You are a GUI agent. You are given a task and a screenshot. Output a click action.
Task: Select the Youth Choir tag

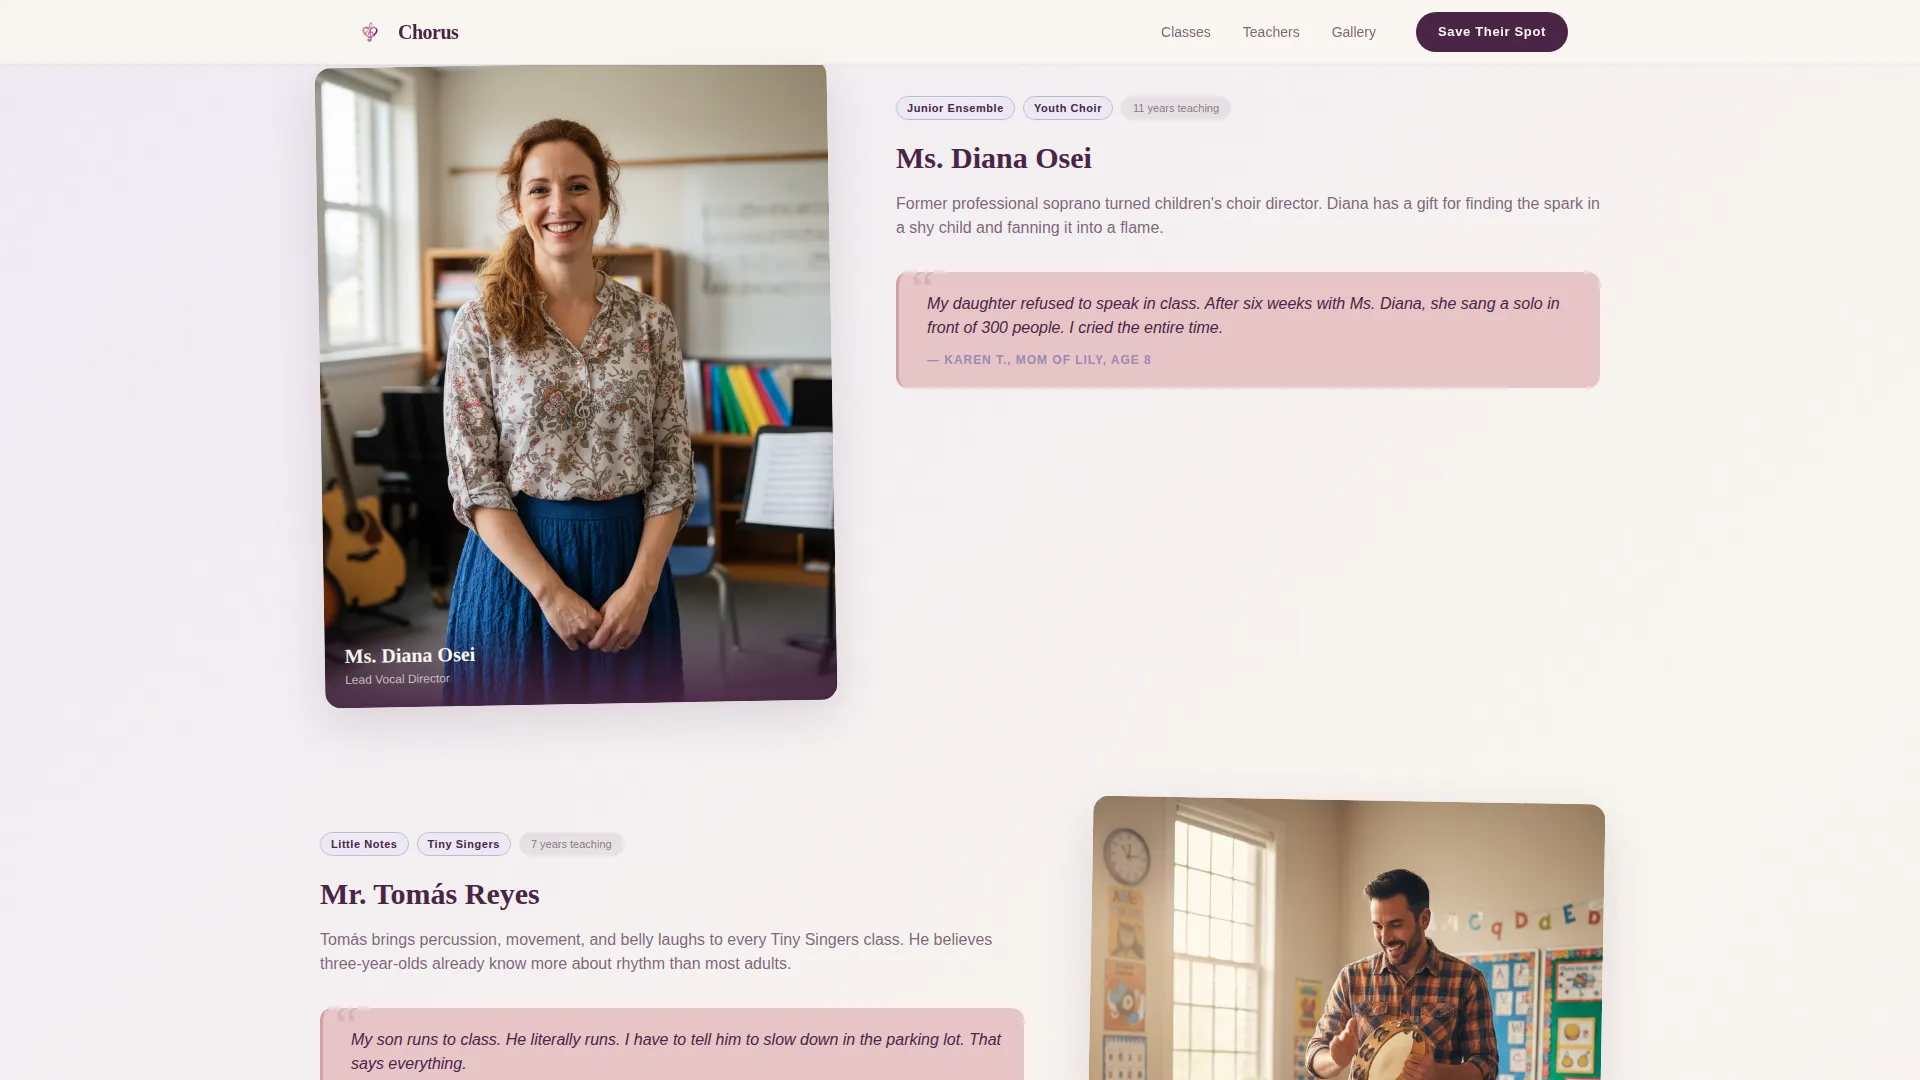pos(1067,108)
